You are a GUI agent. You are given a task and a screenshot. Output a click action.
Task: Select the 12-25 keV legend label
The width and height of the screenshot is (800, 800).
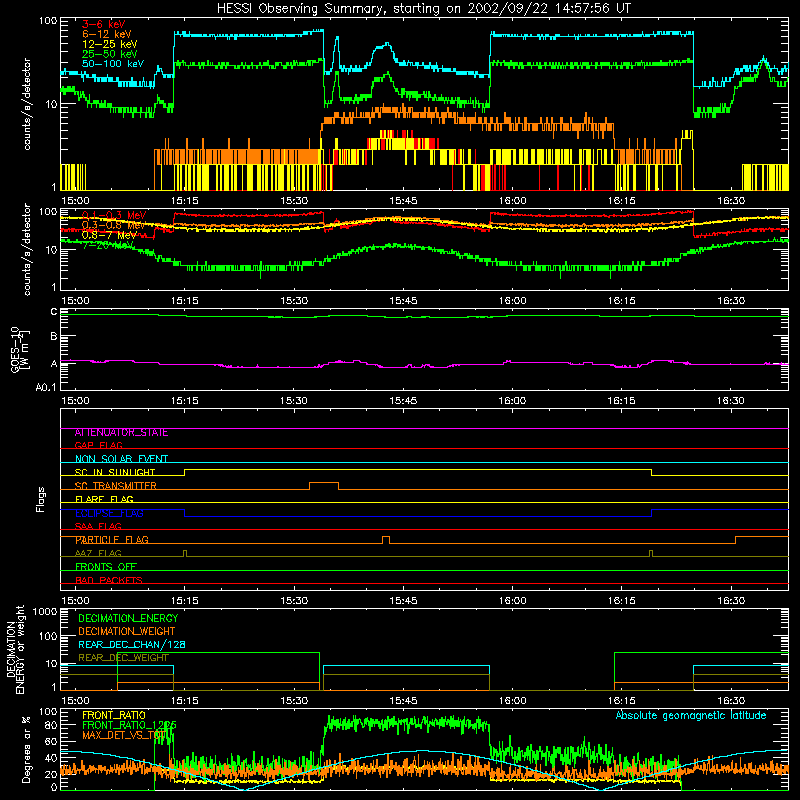click(110, 44)
